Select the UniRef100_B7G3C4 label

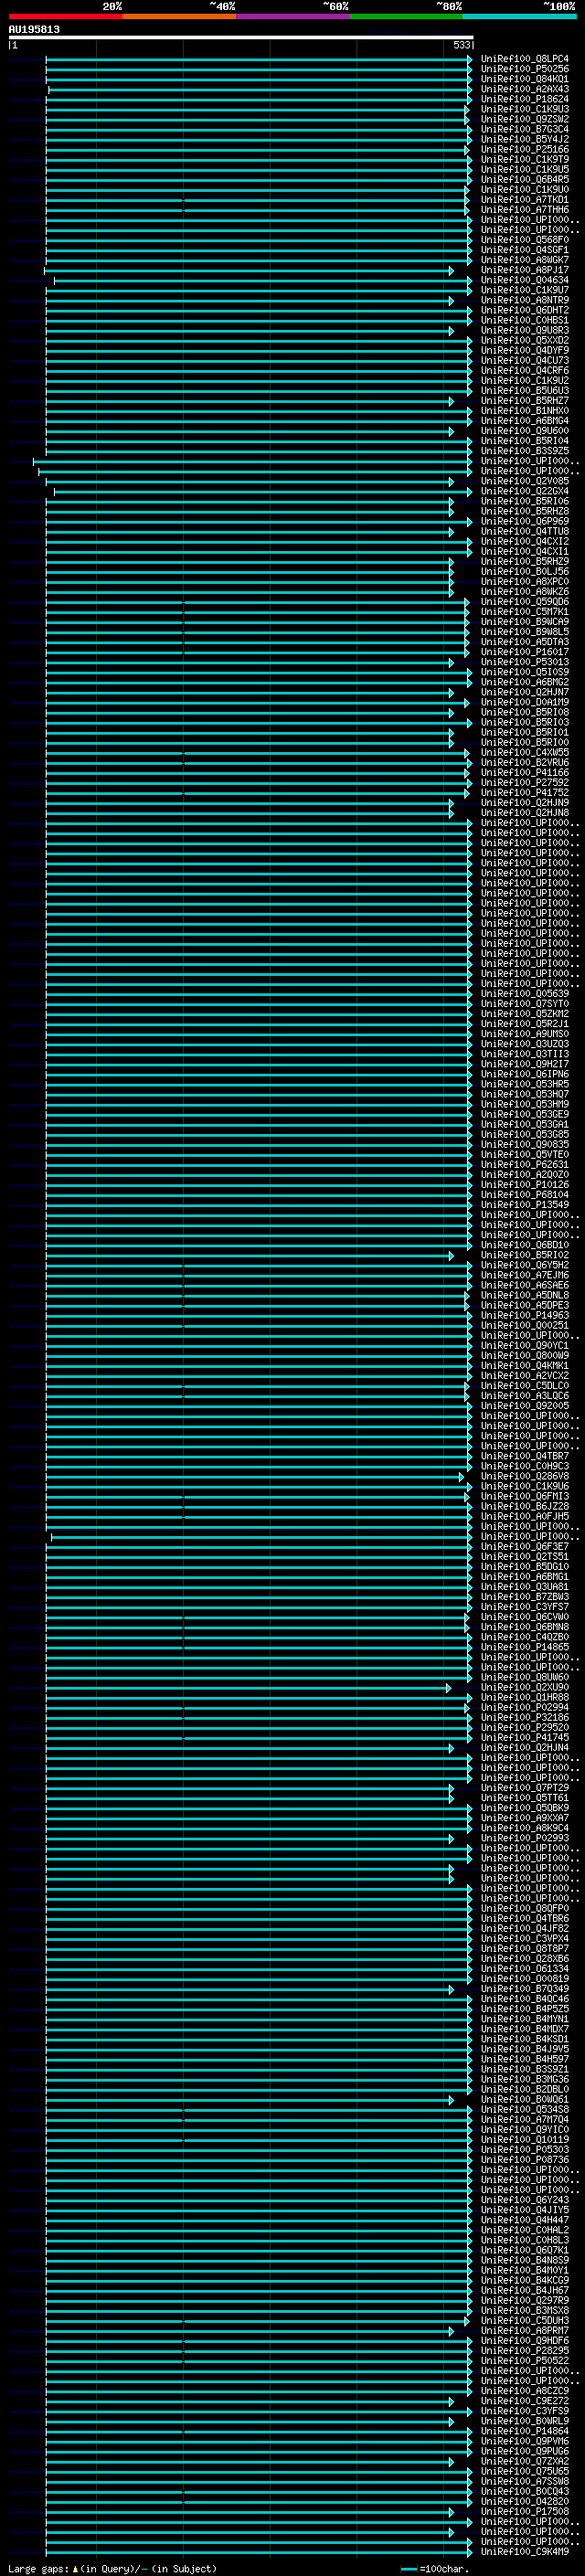525,129
